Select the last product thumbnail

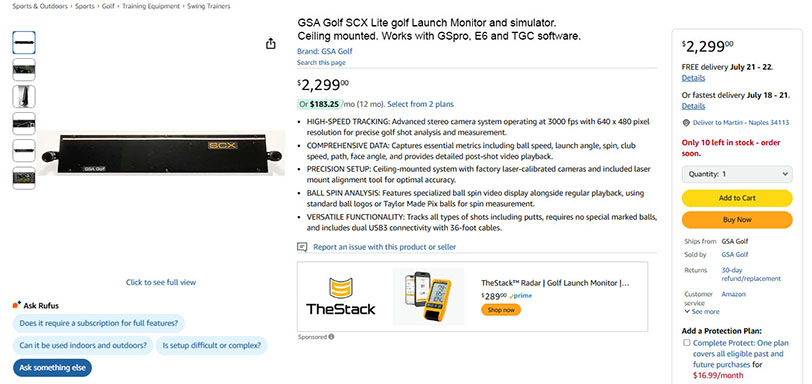pyautogui.click(x=24, y=178)
